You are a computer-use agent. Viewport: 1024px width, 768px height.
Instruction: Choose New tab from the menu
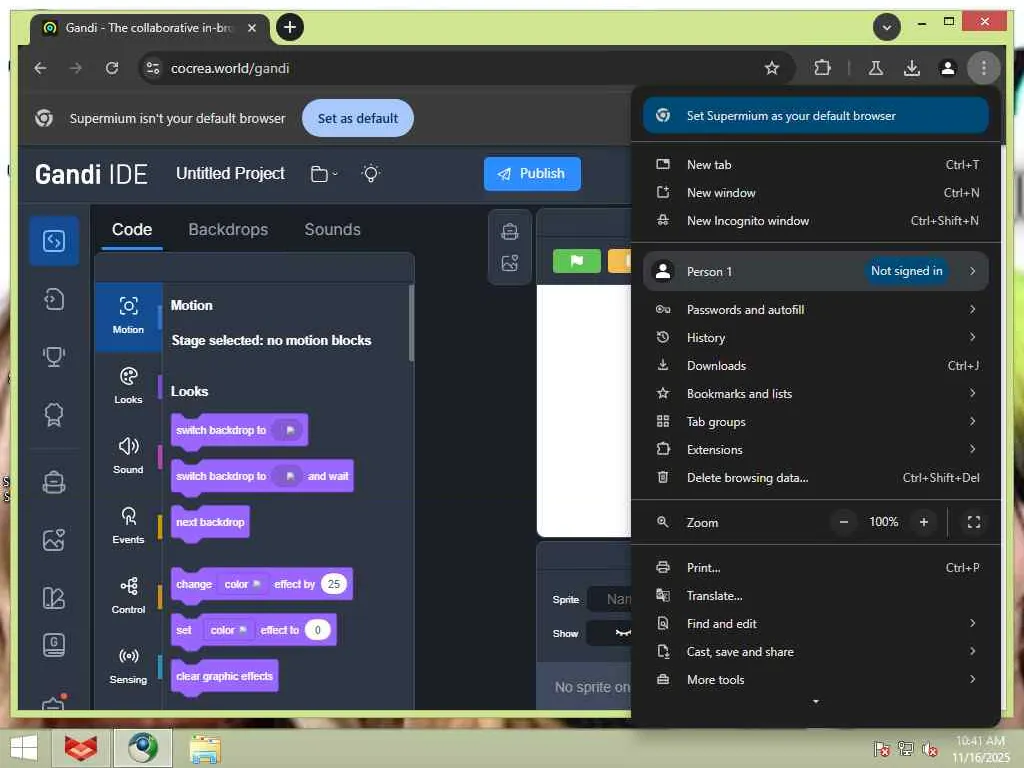(x=816, y=165)
